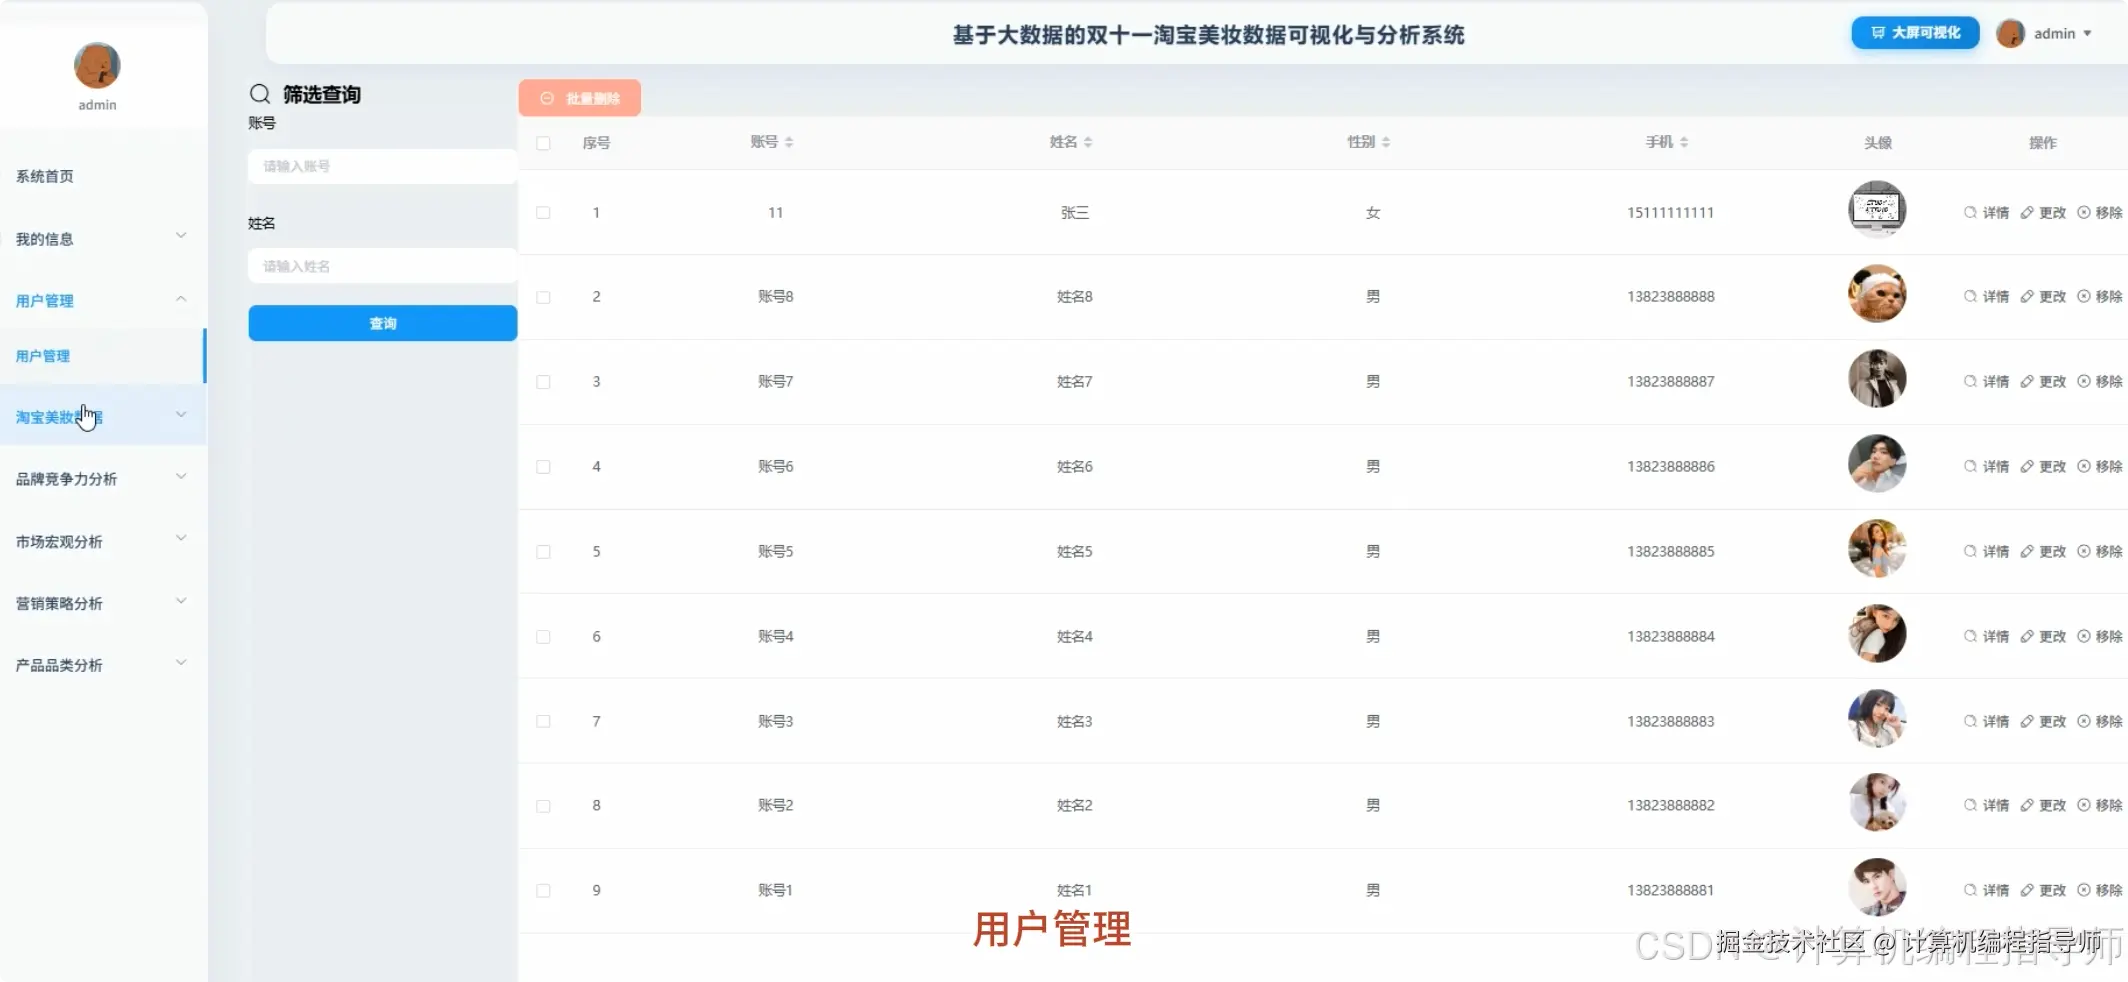Click the 批量删除 batch delete button
This screenshot has height=982, width=2128.
[x=579, y=97]
